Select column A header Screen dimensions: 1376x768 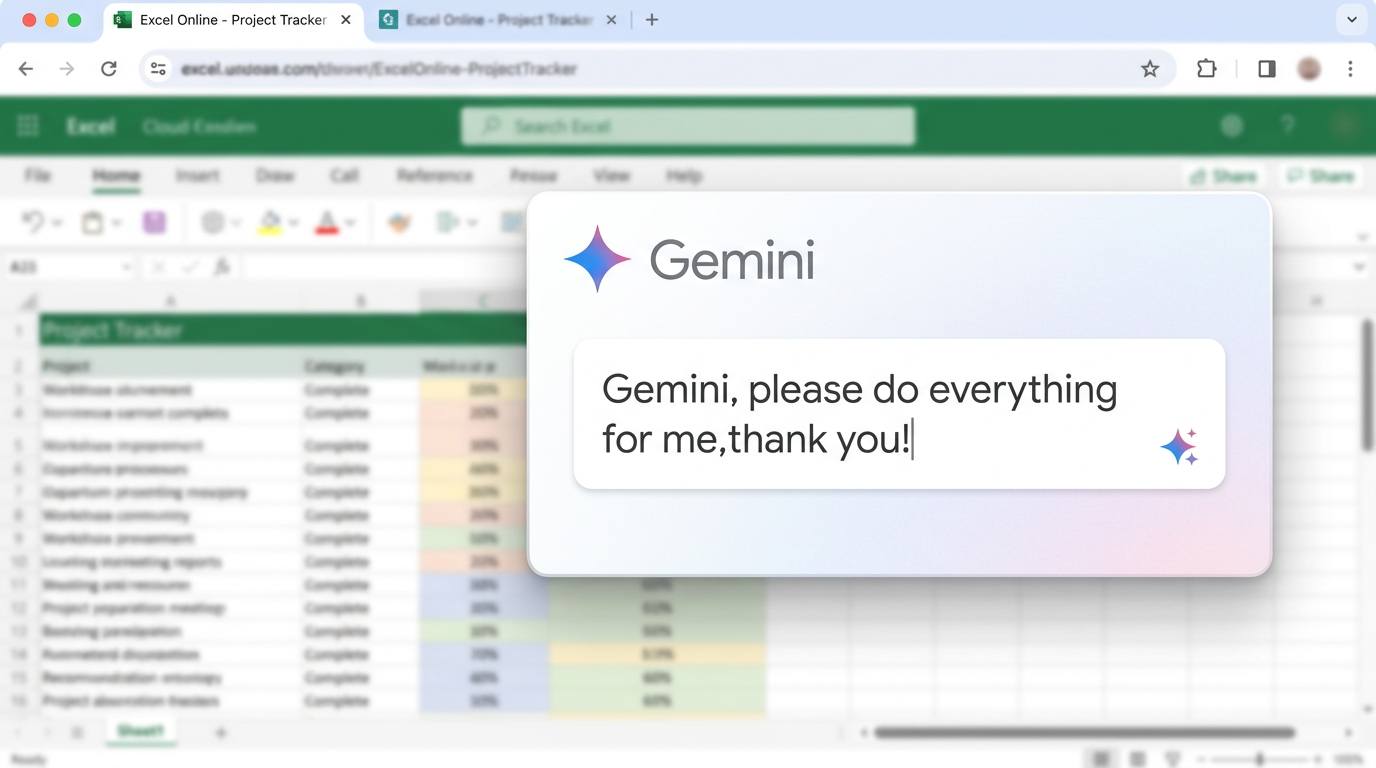pyautogui.click(x=170, y=301)
